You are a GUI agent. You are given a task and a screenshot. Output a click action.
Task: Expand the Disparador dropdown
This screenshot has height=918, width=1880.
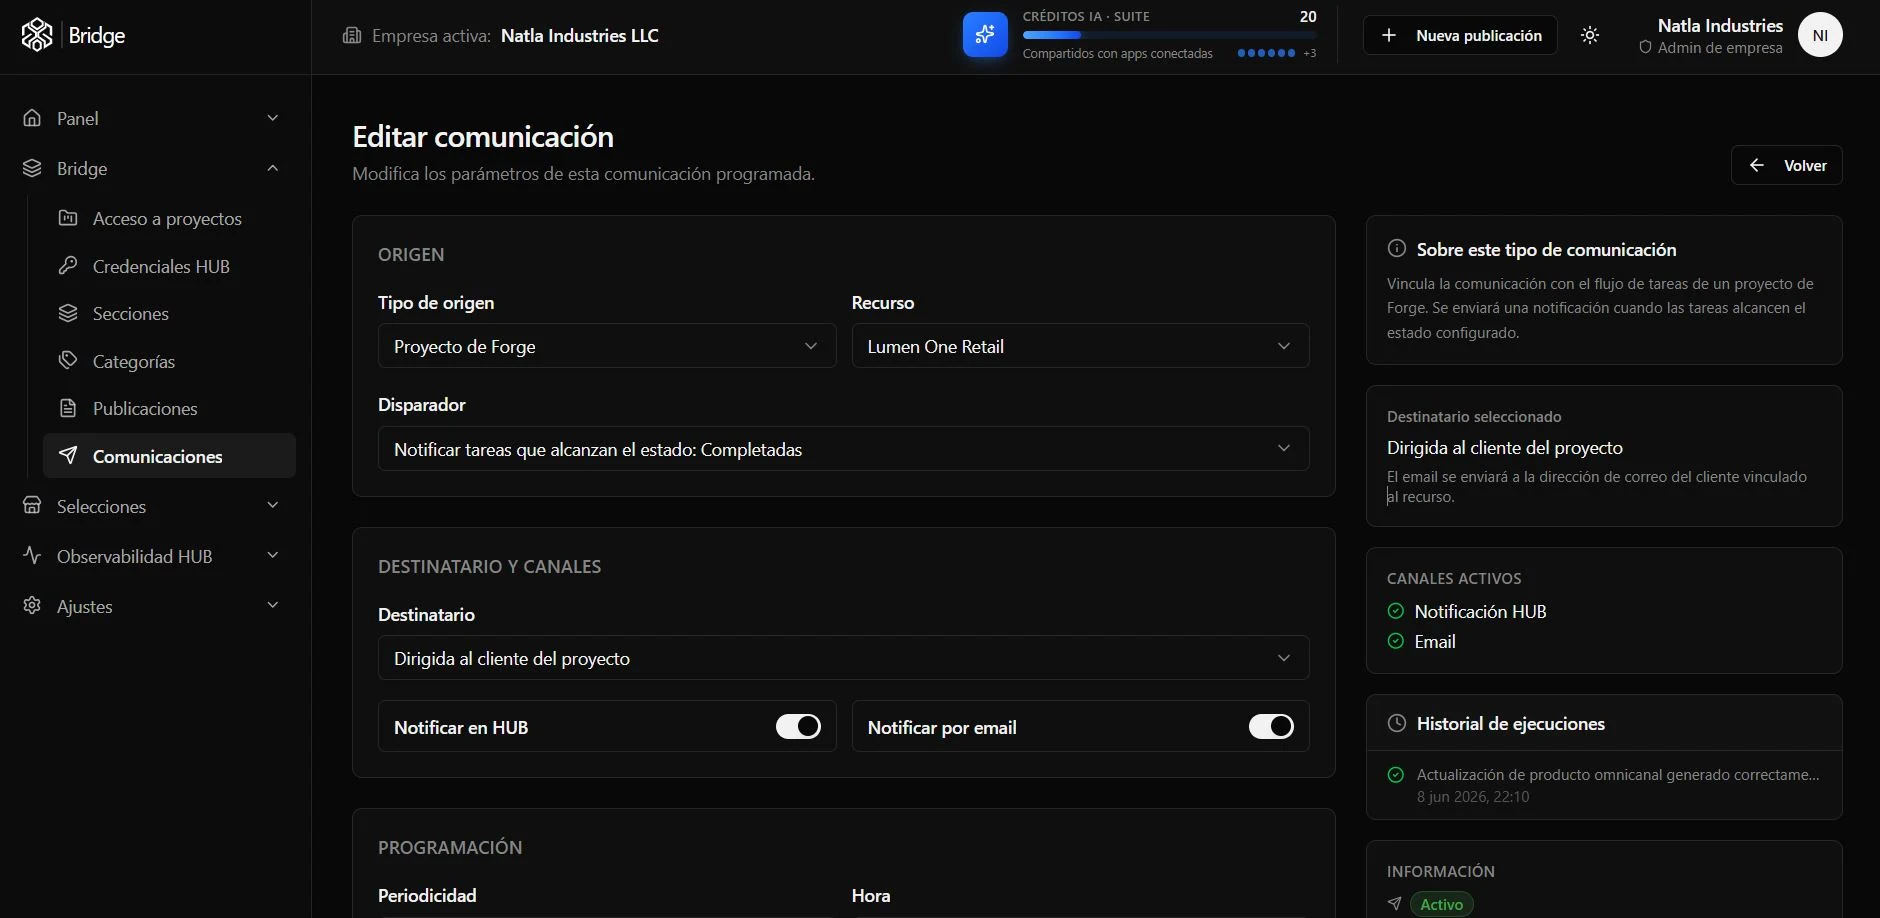click(844, 449)
